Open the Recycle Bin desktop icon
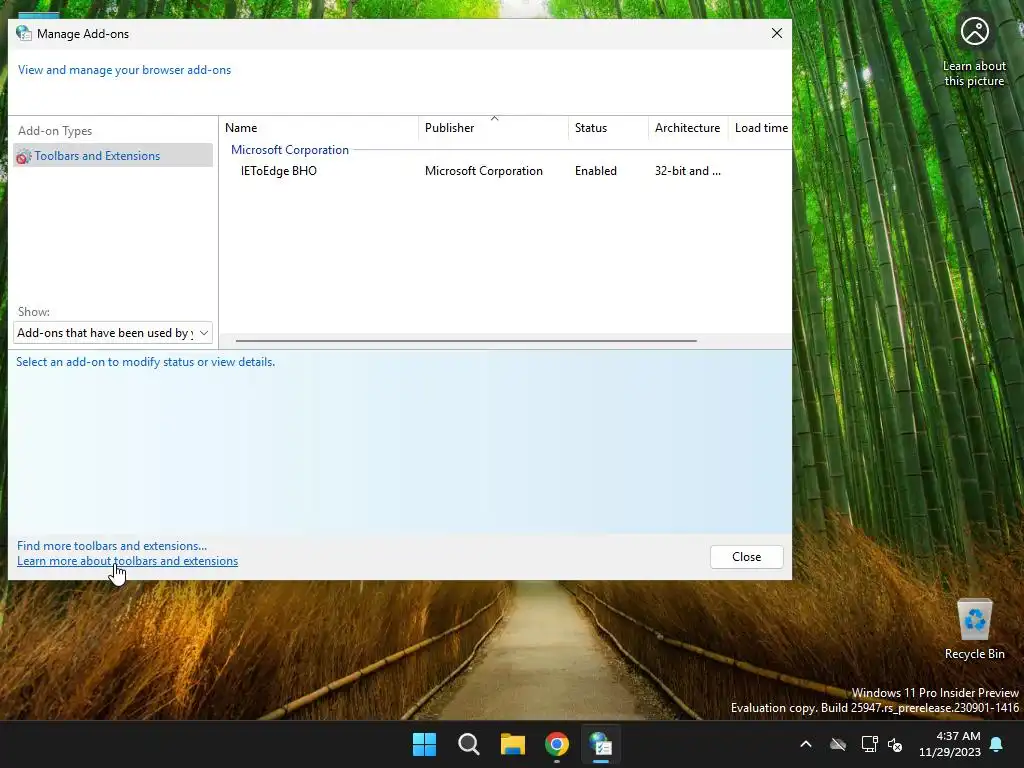The image size is (1024, 768). pos(974,630)
